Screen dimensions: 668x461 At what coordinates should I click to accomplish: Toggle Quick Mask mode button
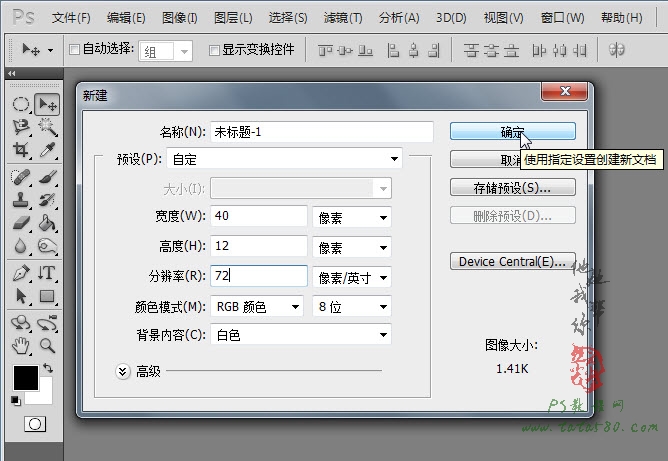tap(35, 424)
